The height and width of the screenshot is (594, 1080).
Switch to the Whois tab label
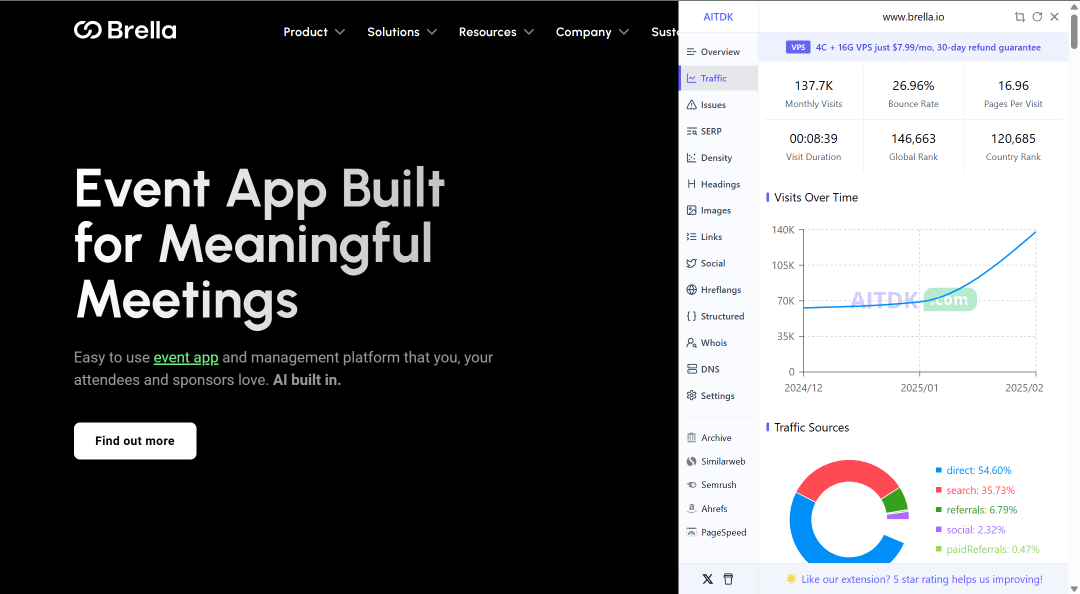[x=714, y=342]
